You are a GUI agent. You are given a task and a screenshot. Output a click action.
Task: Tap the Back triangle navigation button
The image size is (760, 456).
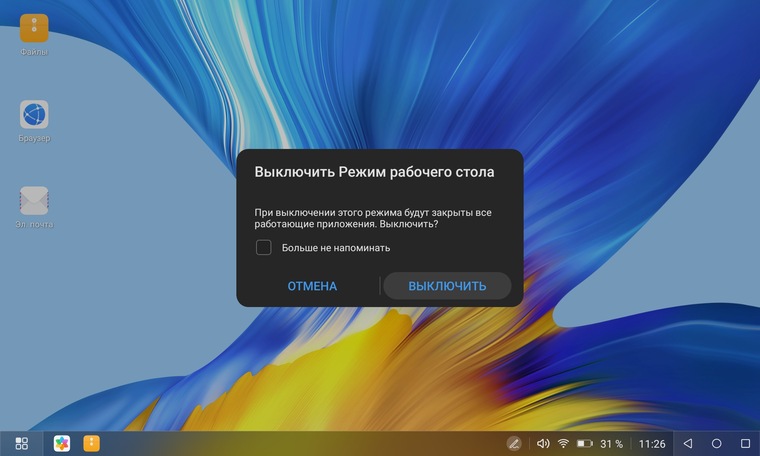[x=688, y=443]
